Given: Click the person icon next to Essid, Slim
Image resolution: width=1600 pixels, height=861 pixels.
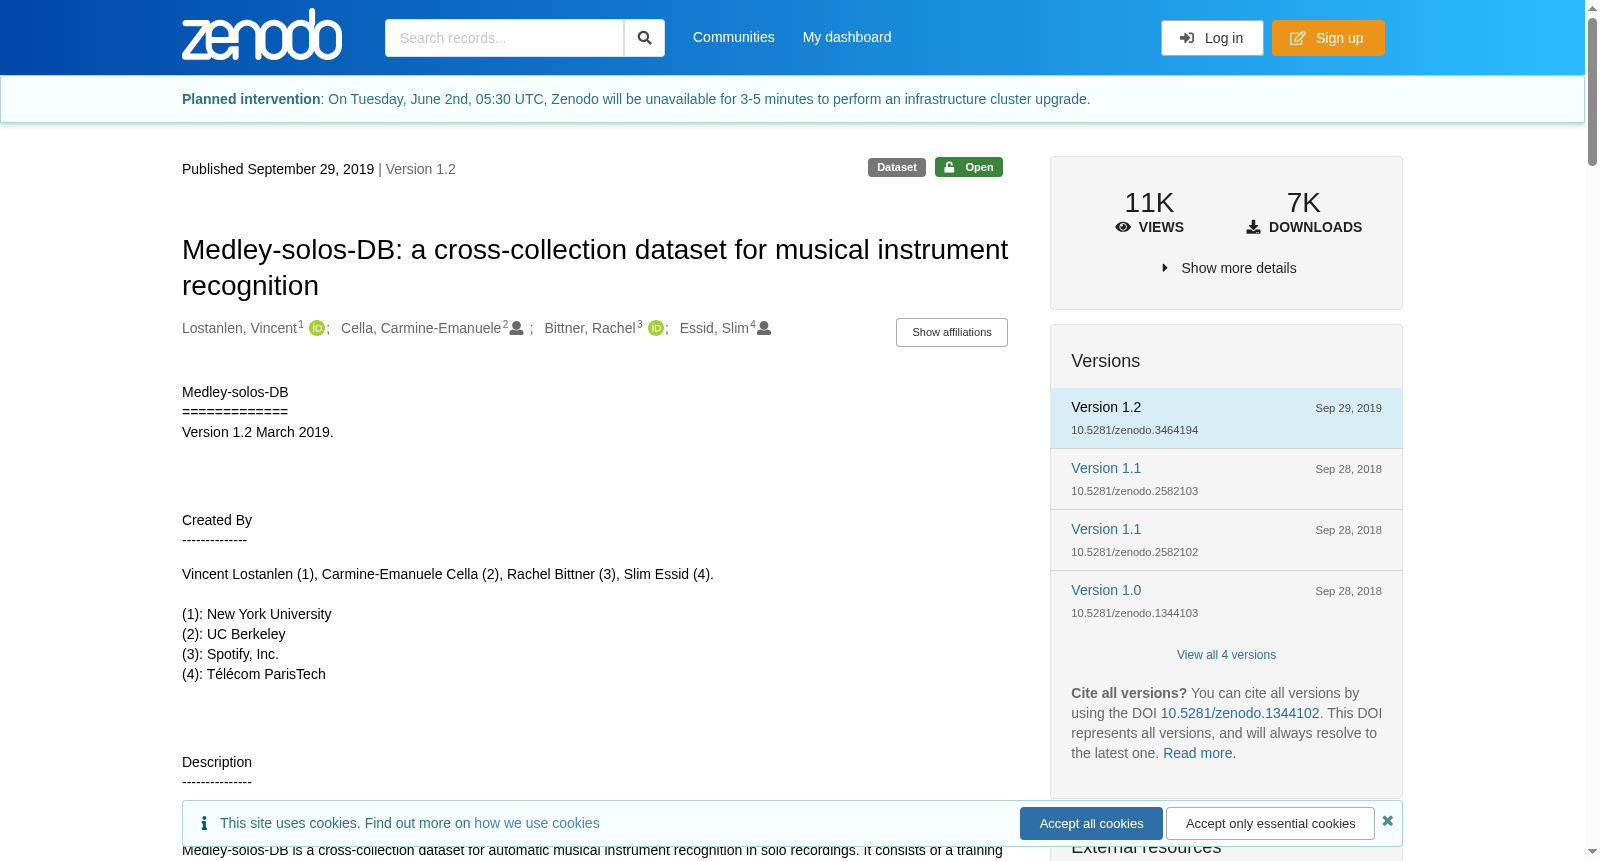Looking at the screenshot, I should point(764,328).
